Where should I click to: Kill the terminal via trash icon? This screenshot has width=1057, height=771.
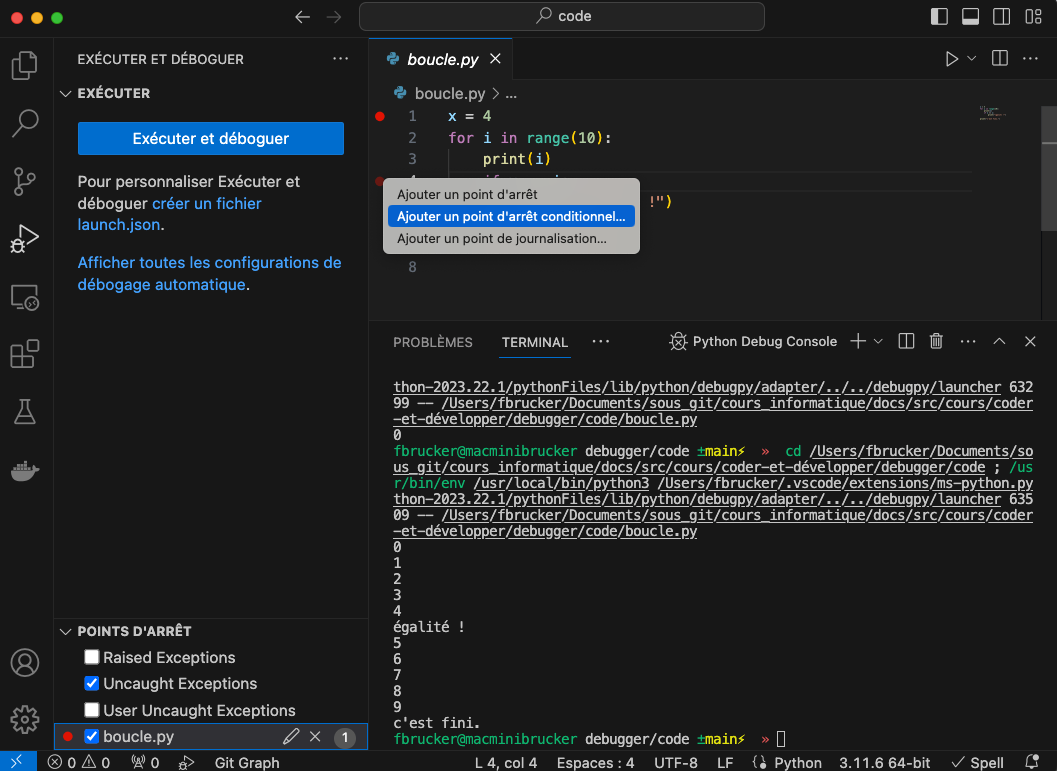(936, 341)
